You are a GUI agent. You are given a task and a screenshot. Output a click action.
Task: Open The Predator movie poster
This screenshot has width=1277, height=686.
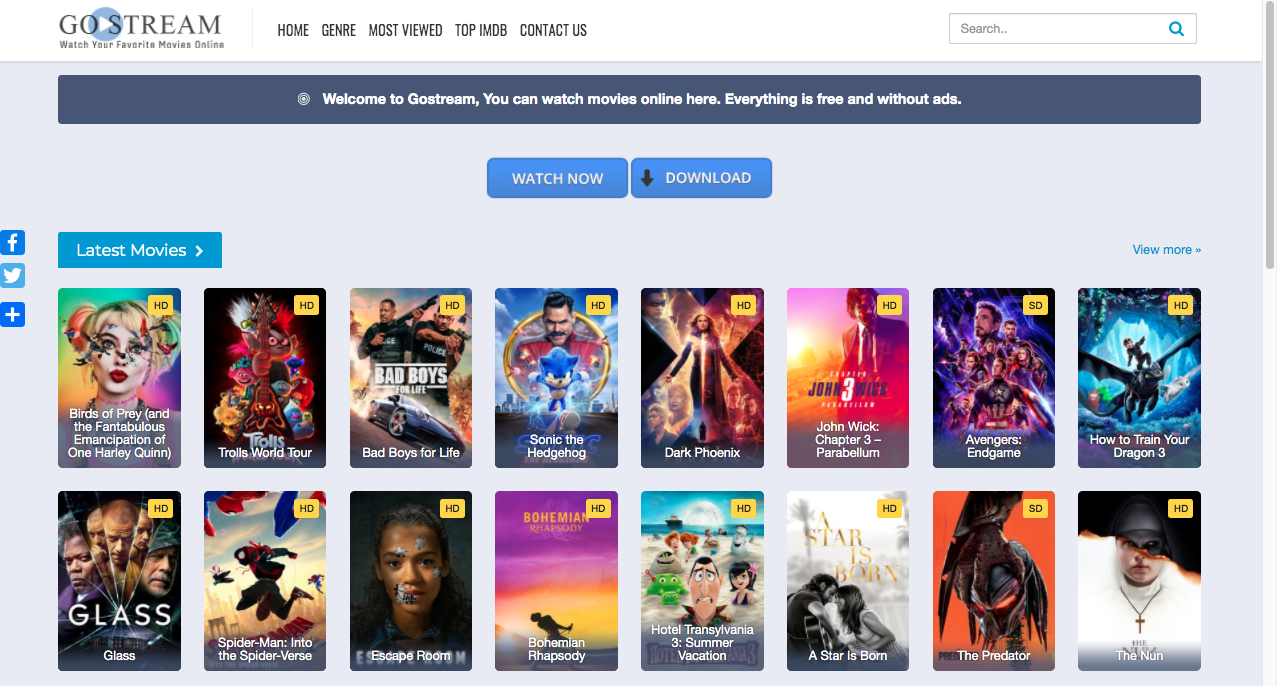pos(994,581)
